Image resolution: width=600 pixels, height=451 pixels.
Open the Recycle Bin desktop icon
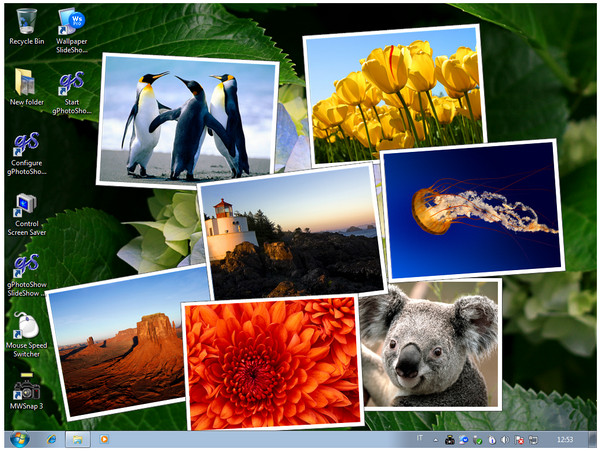pyautogui.click(x=26, y=22)
